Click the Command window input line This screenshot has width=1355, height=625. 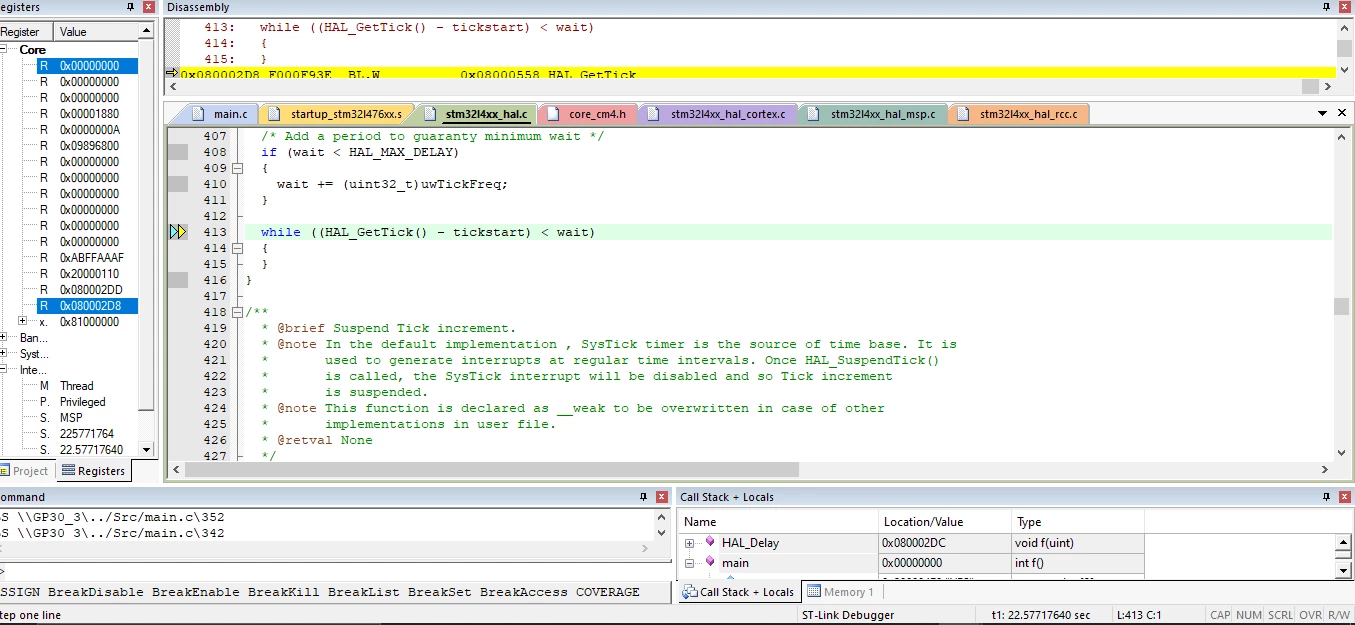(335, 572)
